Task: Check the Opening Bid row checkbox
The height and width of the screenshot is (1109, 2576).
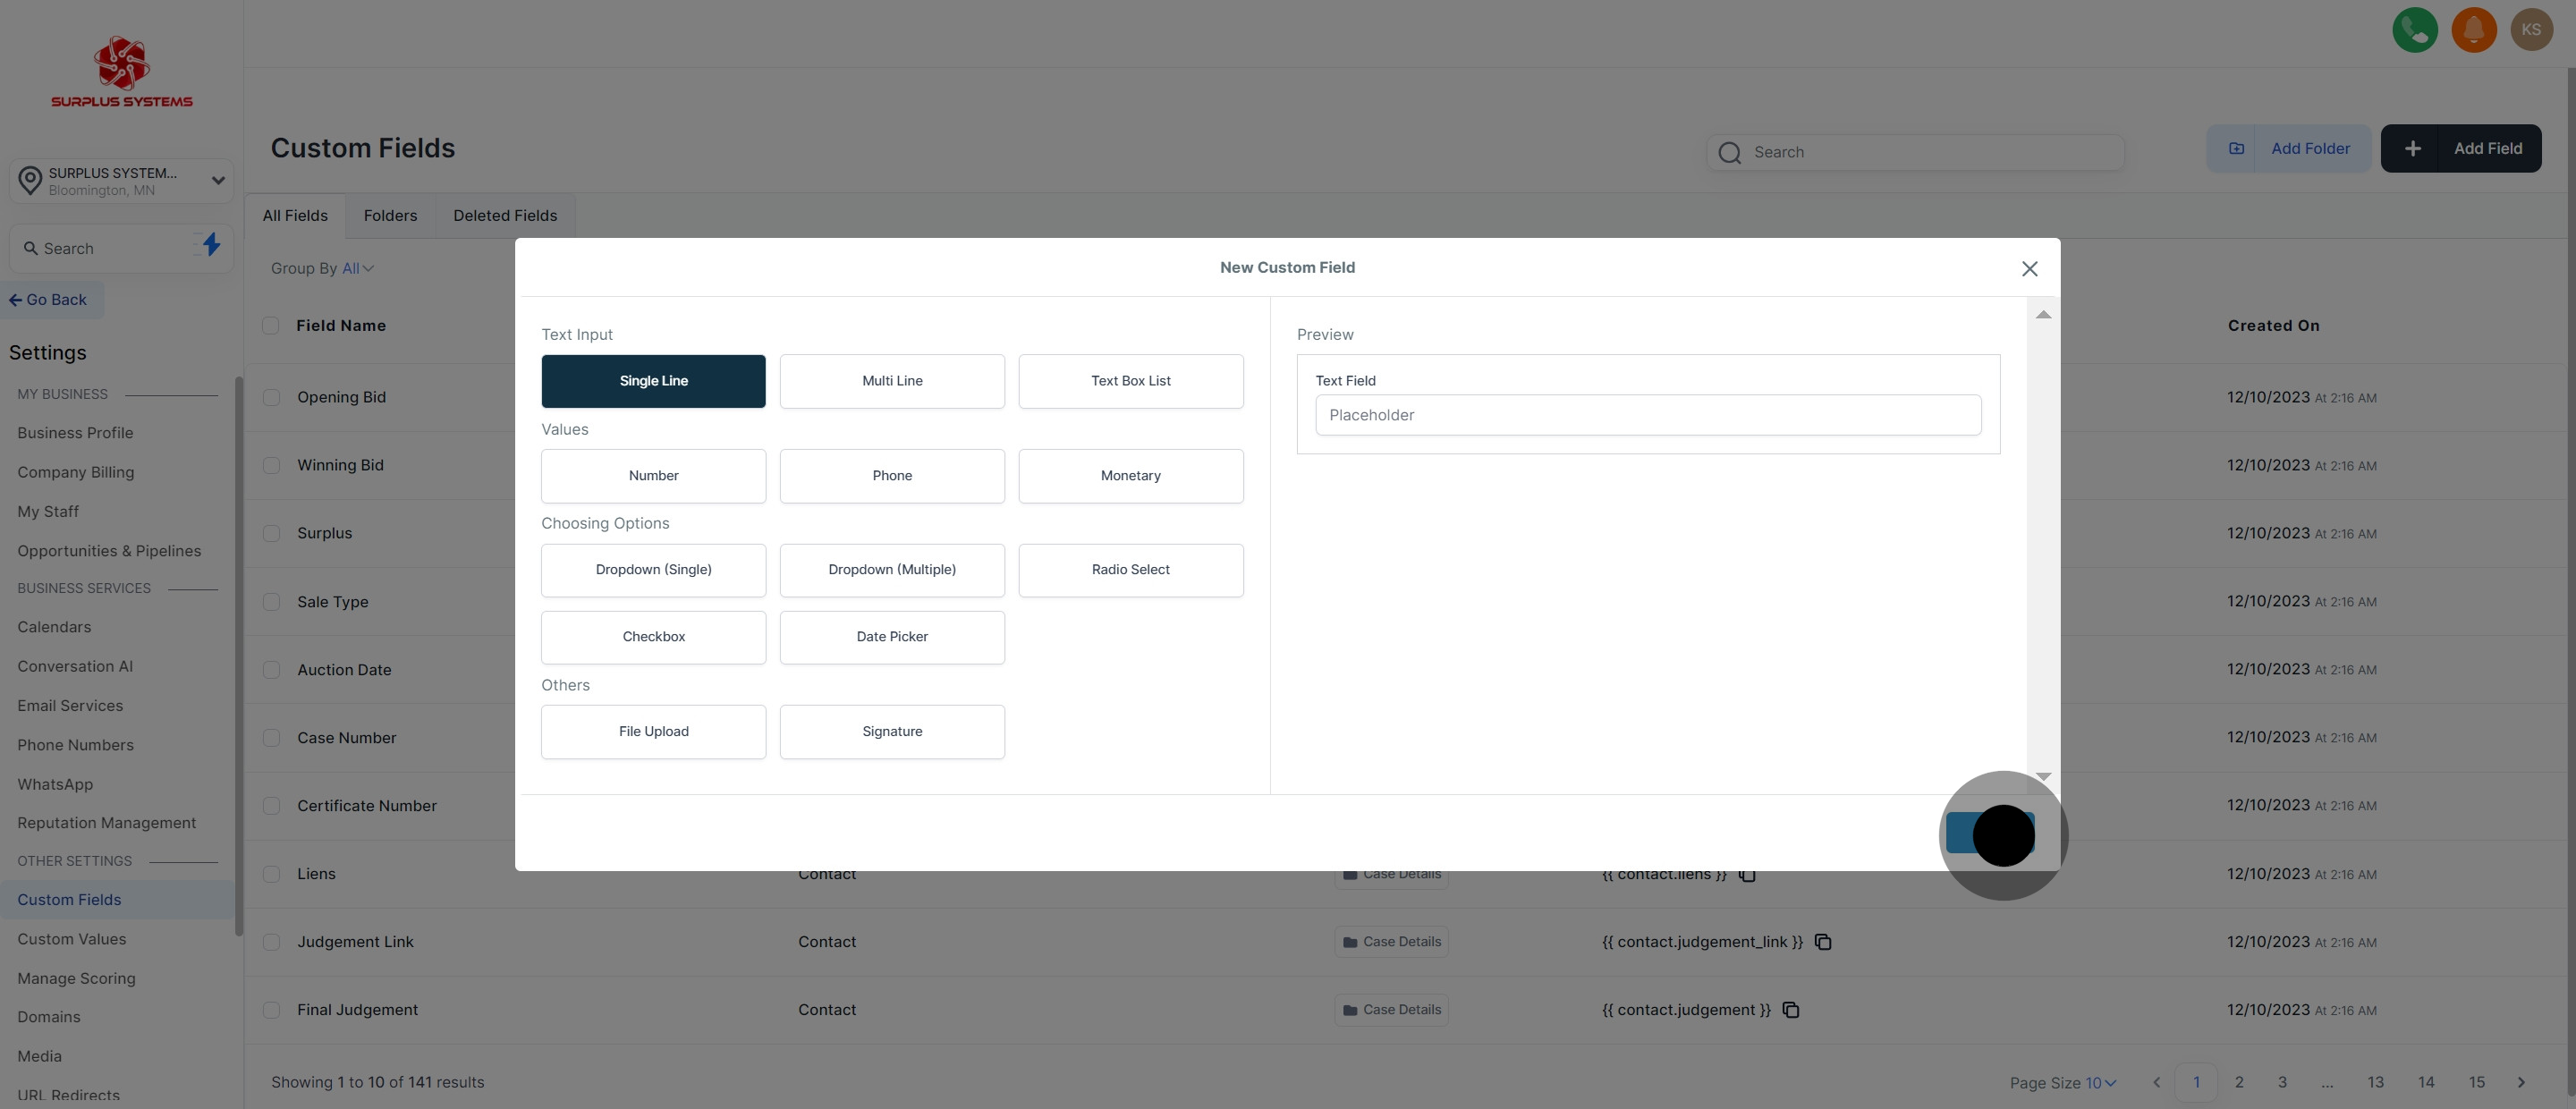Action: pyautogui.click(x=271, y=397)
